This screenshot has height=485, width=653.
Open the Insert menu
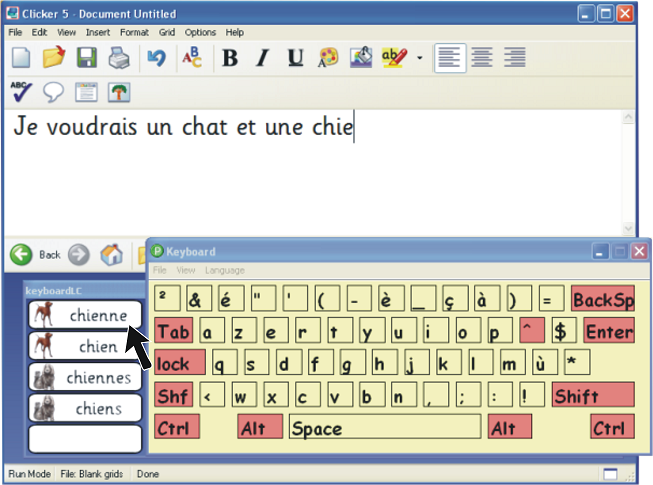pyautogui.click(x=98, y=32)
